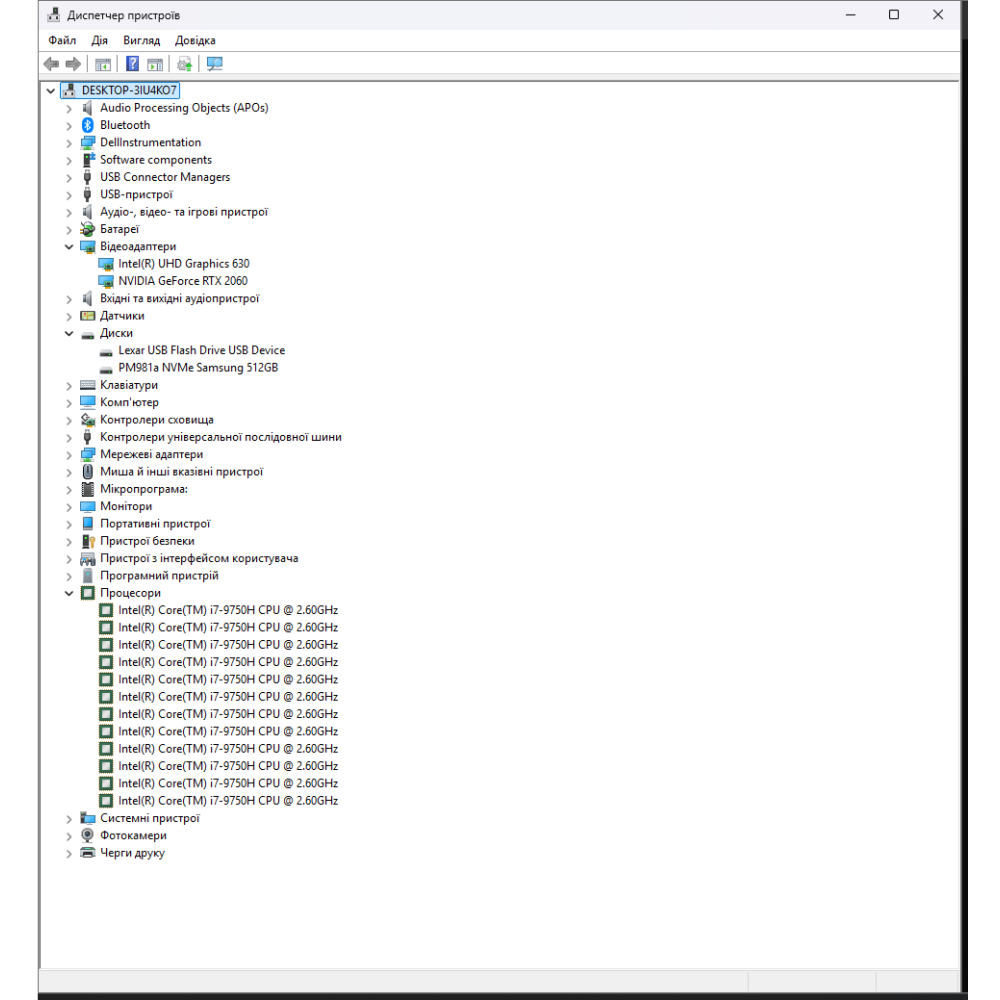
Task: Click the Клавіатури keyboard icon
Action: (x=88, y=385)
